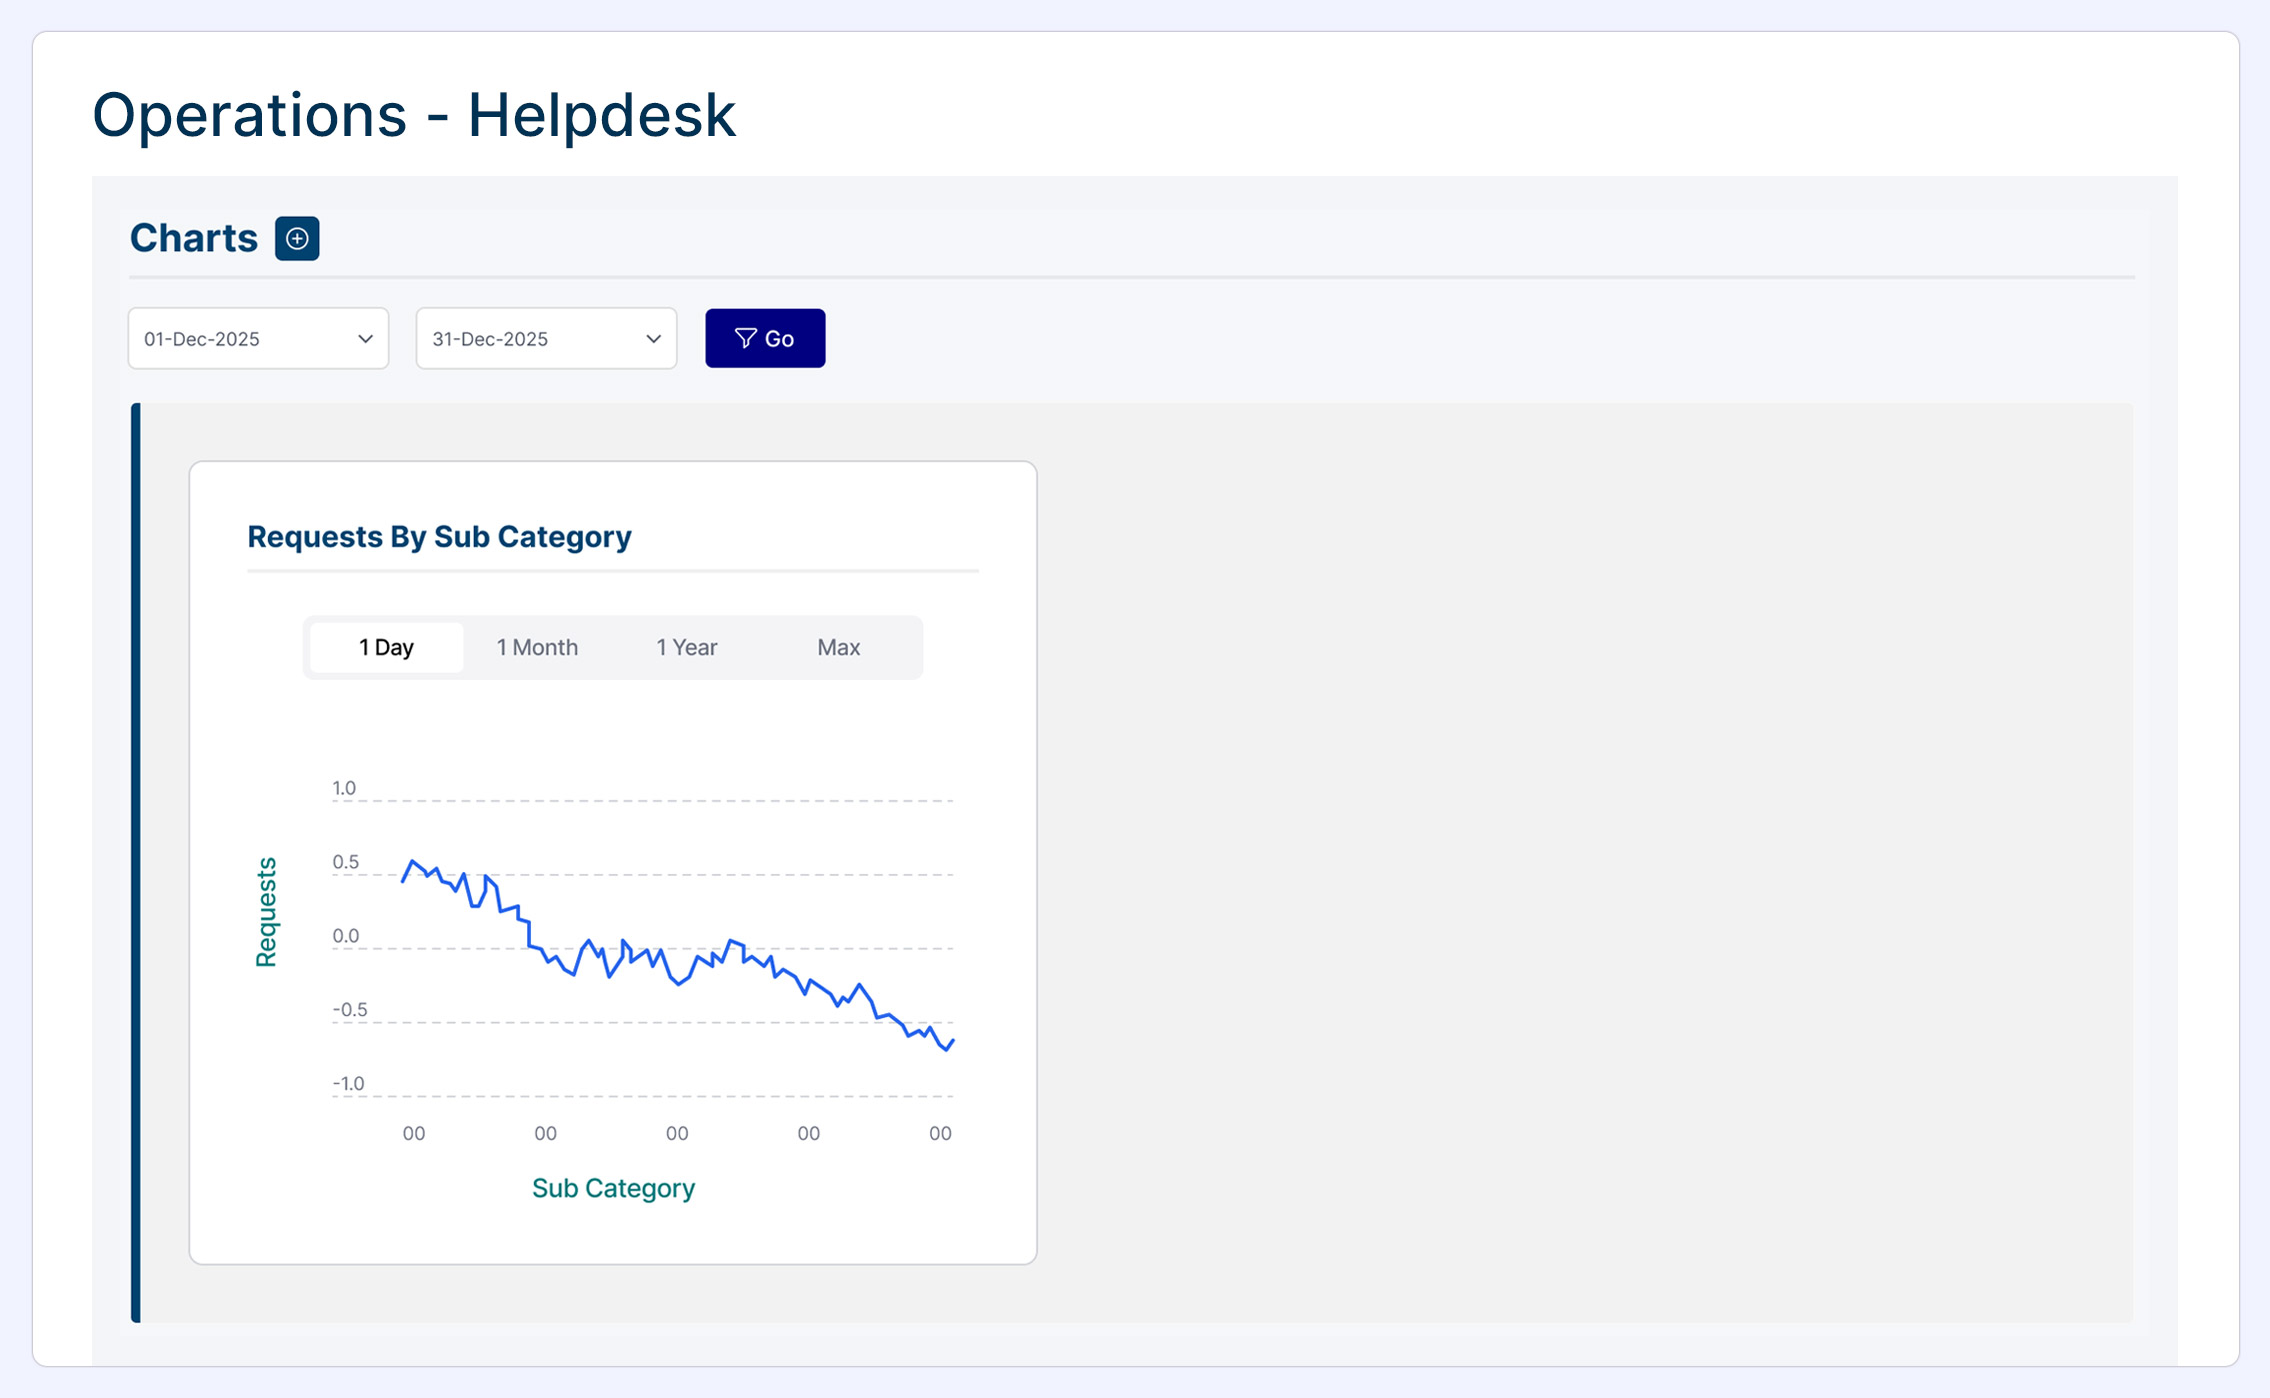Click the Operations - Helpdesk page title

pyautogui.click(x=414, y=114)
